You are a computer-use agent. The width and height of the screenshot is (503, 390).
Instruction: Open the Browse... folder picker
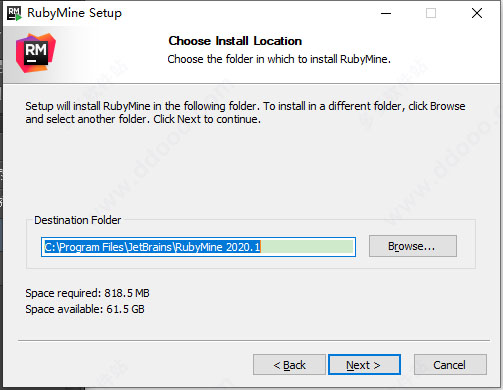(413, 246)
